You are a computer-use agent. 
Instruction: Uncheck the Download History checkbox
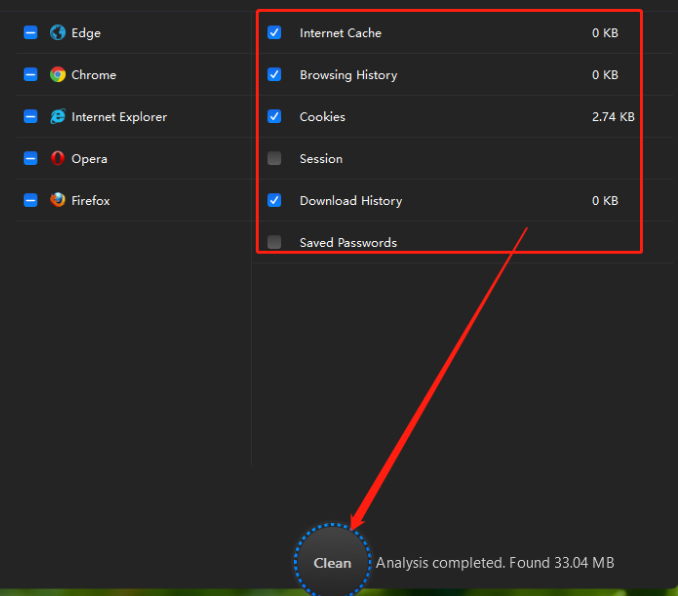coord(274,200)
